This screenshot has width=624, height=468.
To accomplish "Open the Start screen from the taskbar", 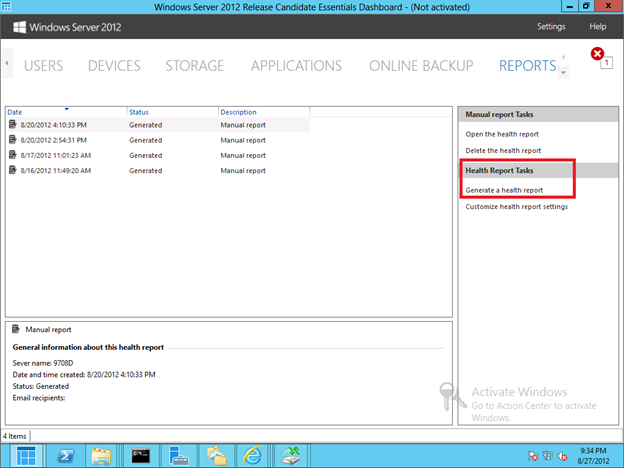I will tap(26, 456).
